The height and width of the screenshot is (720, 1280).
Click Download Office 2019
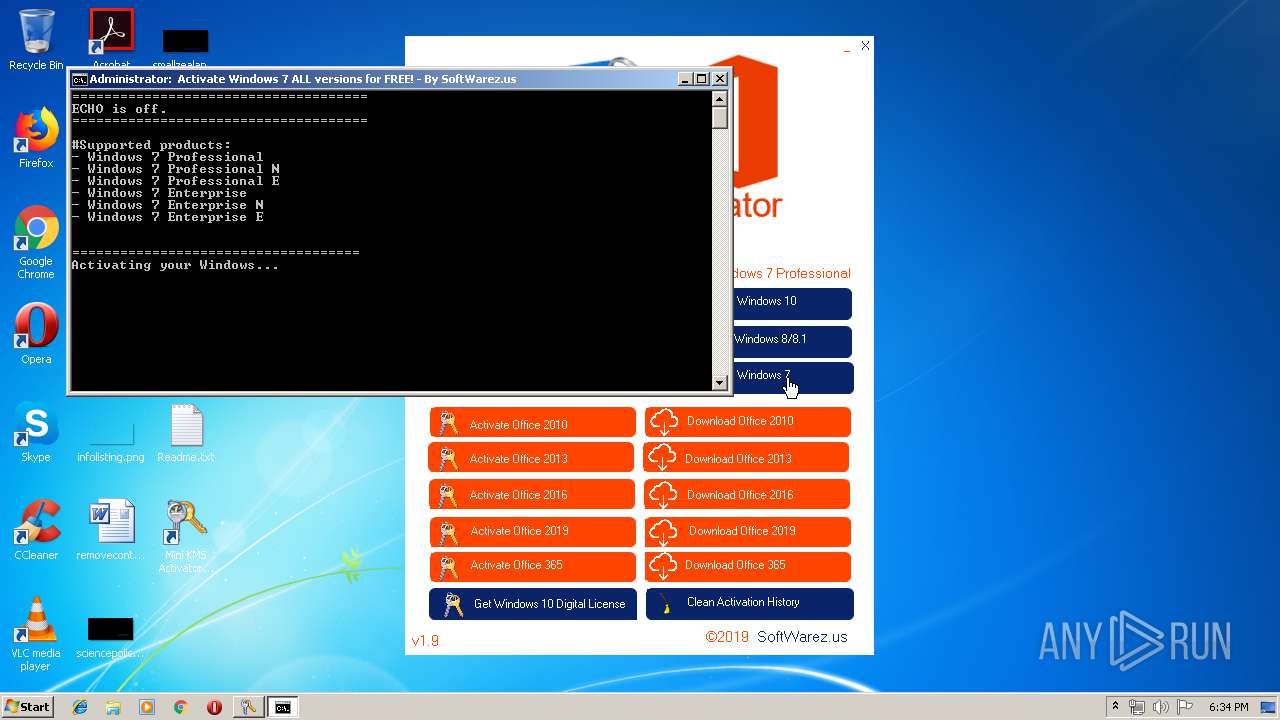click(748, 531)
